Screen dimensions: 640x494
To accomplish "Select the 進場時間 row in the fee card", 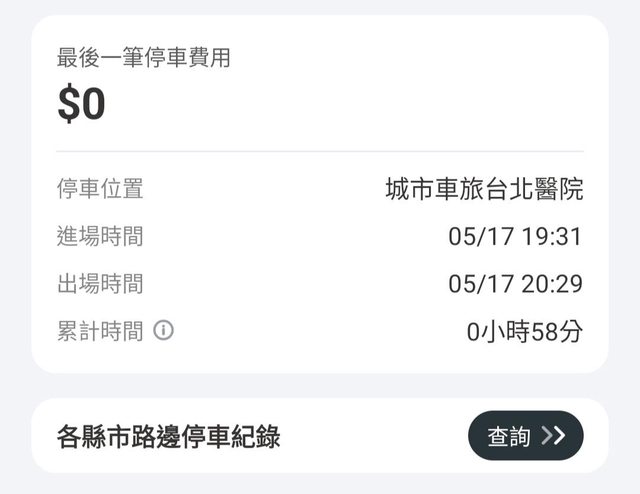I will pyautogui.click(x=320, y=237).
